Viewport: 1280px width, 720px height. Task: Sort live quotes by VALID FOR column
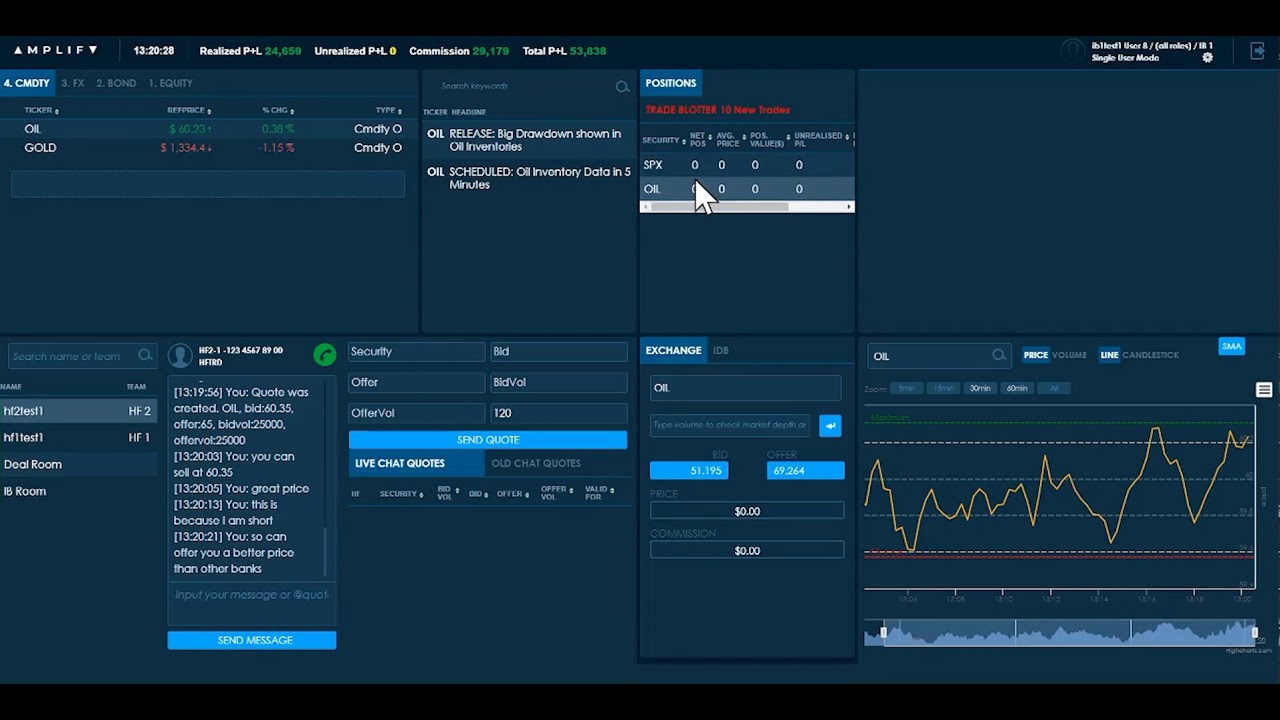tap(598, 493)
